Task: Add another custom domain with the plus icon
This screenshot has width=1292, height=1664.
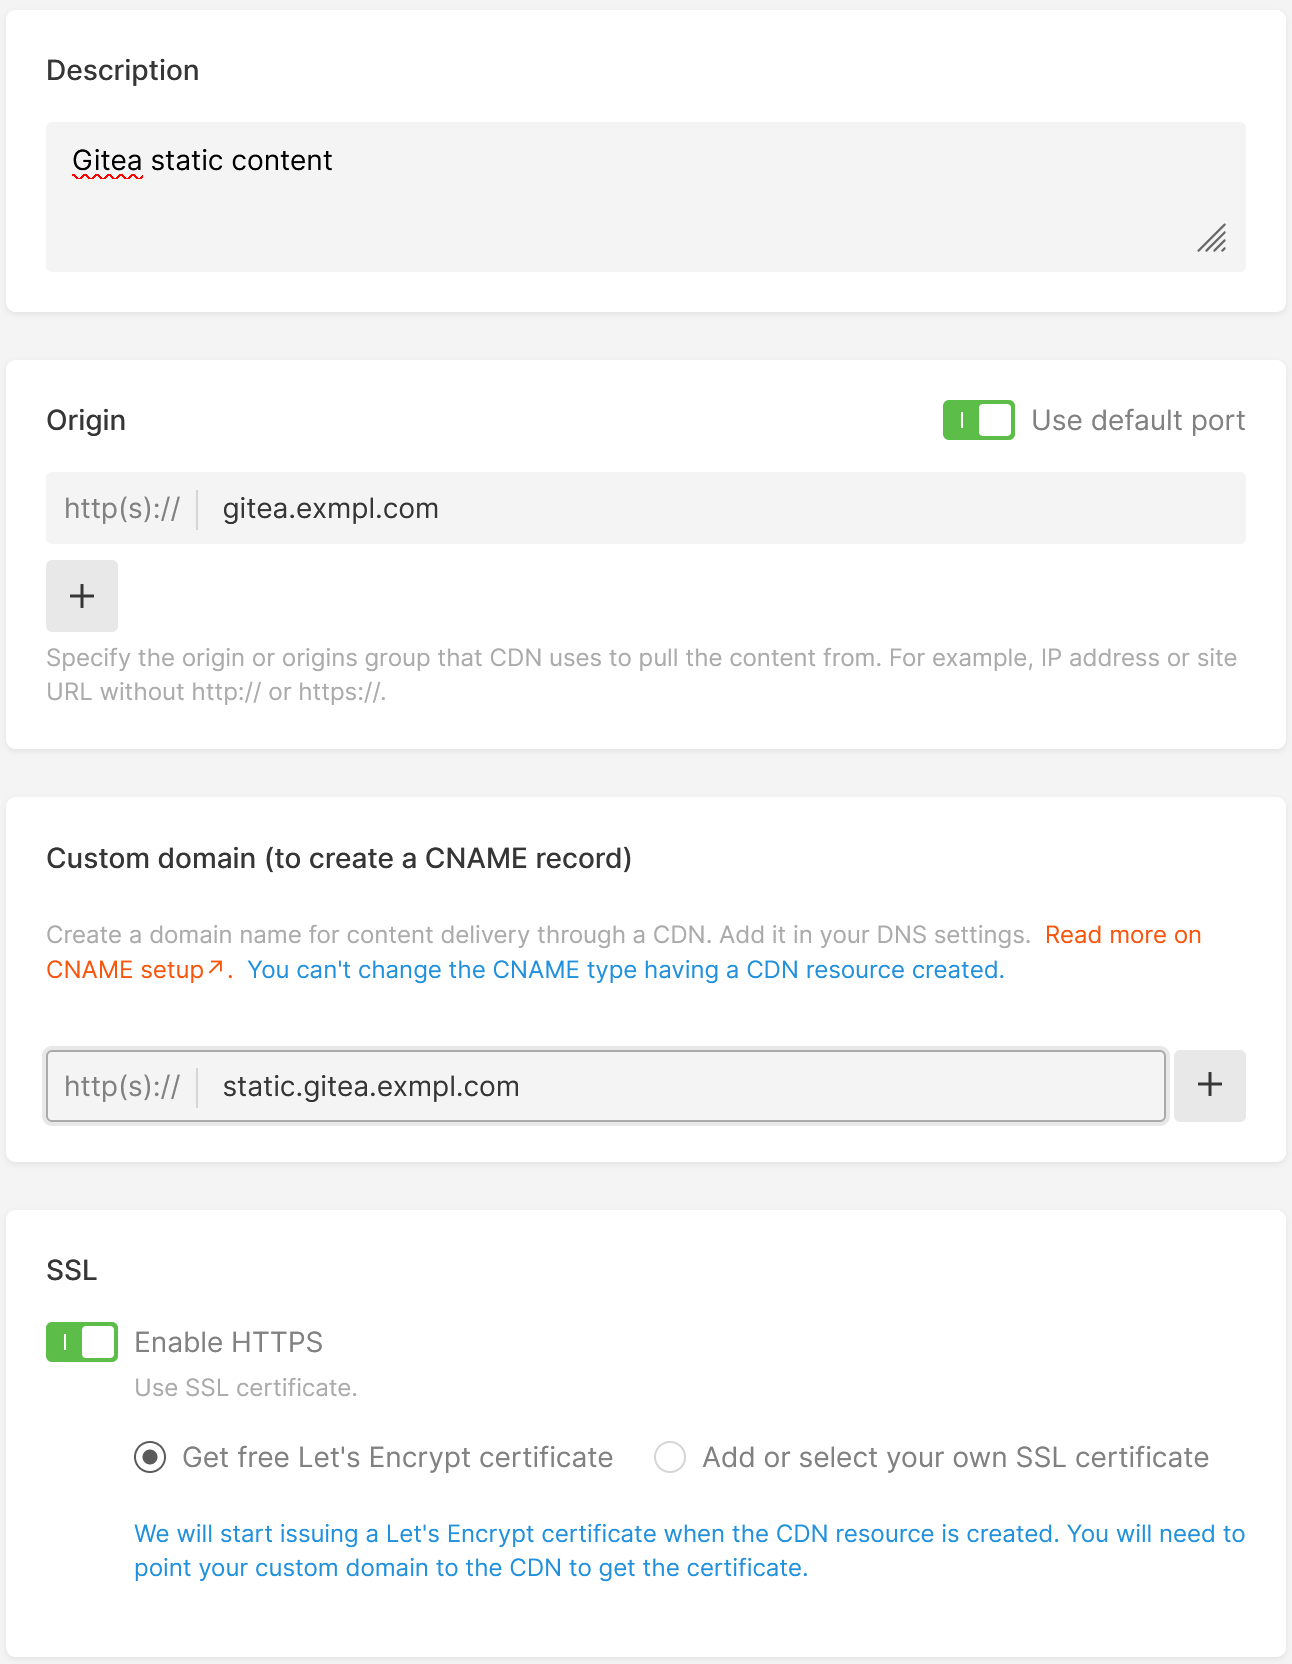Action: click(x=1209, y=1086)
